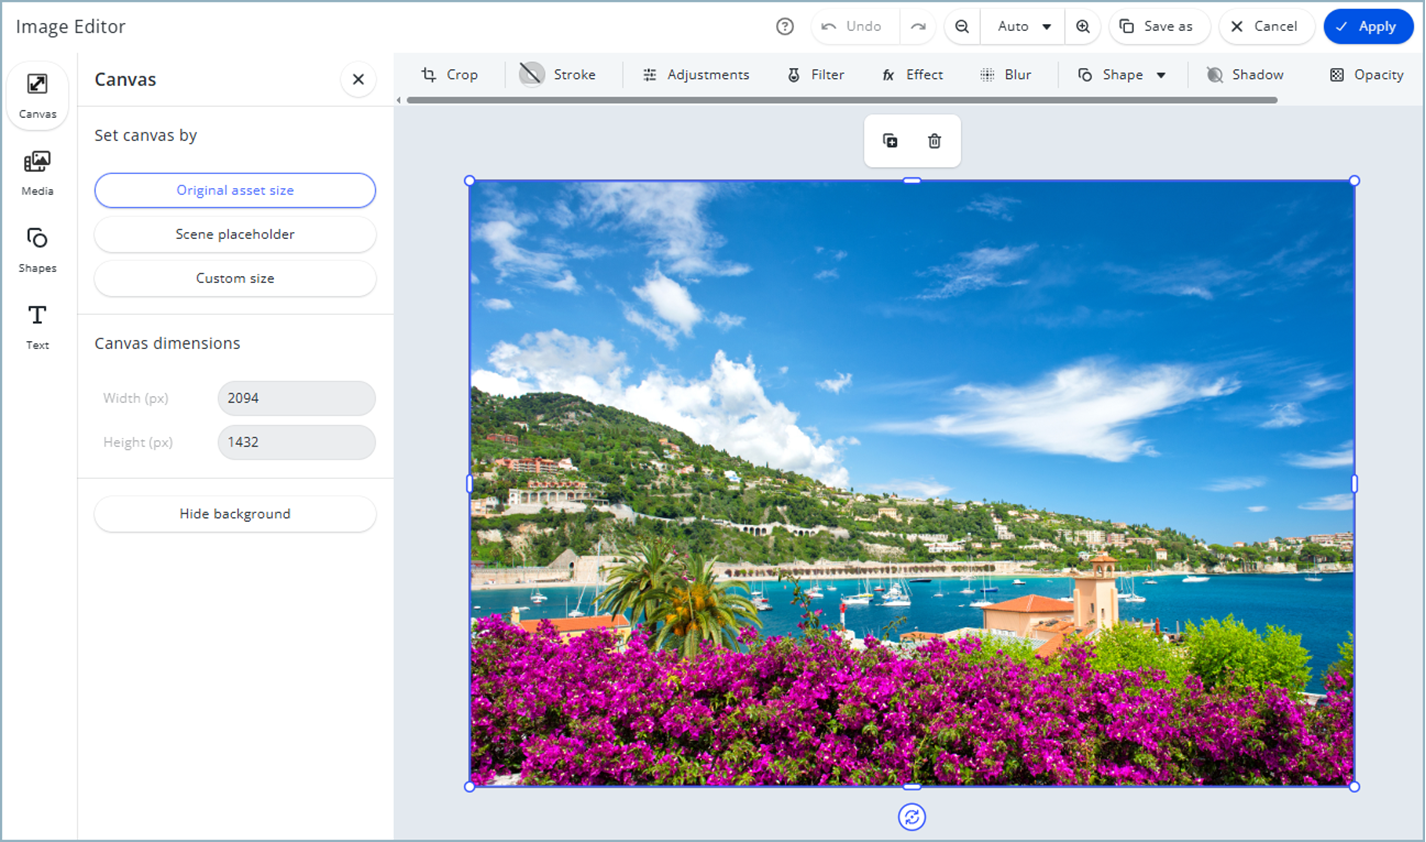Select Original asset size option
The width and height of the screenshot is (1426, 842).
point(235,190)
